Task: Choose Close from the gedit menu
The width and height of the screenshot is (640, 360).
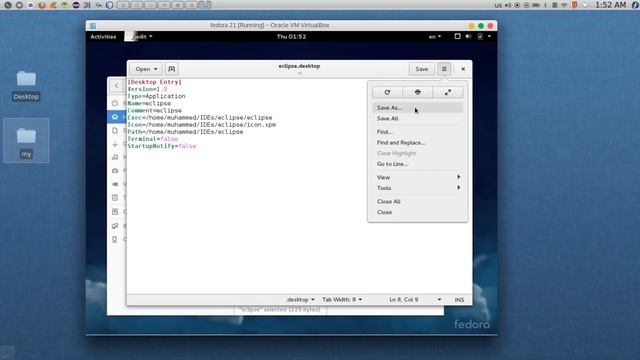Action: pos(418,212)
